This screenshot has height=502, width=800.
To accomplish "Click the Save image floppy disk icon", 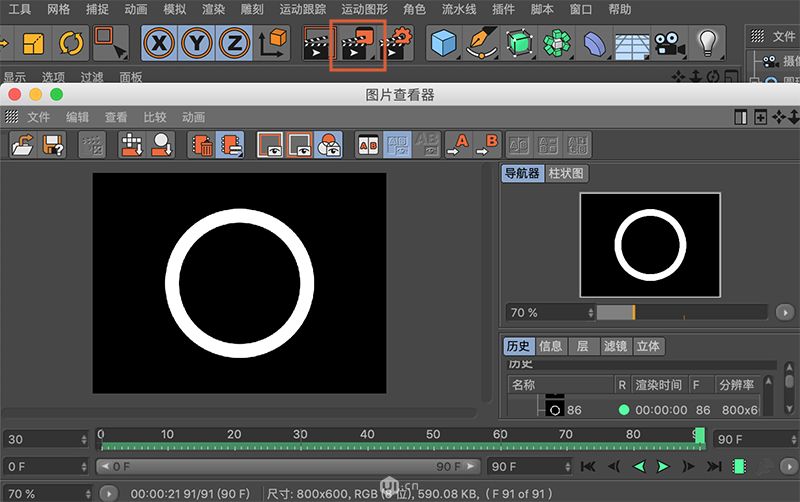I will [53, 146].
